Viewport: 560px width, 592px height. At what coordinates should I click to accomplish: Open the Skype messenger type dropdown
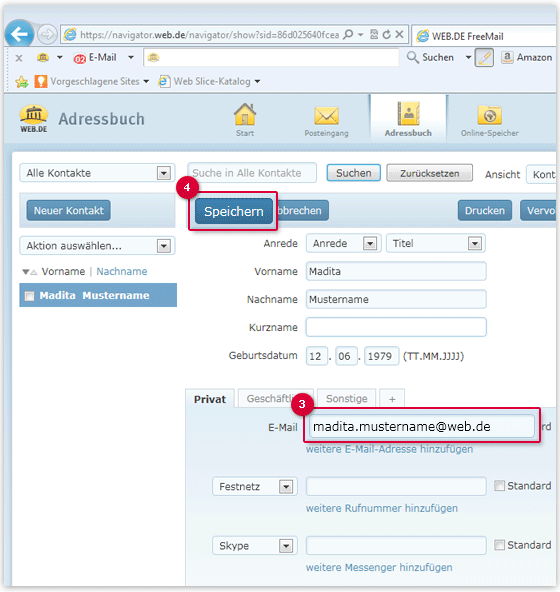click(255, 546)
